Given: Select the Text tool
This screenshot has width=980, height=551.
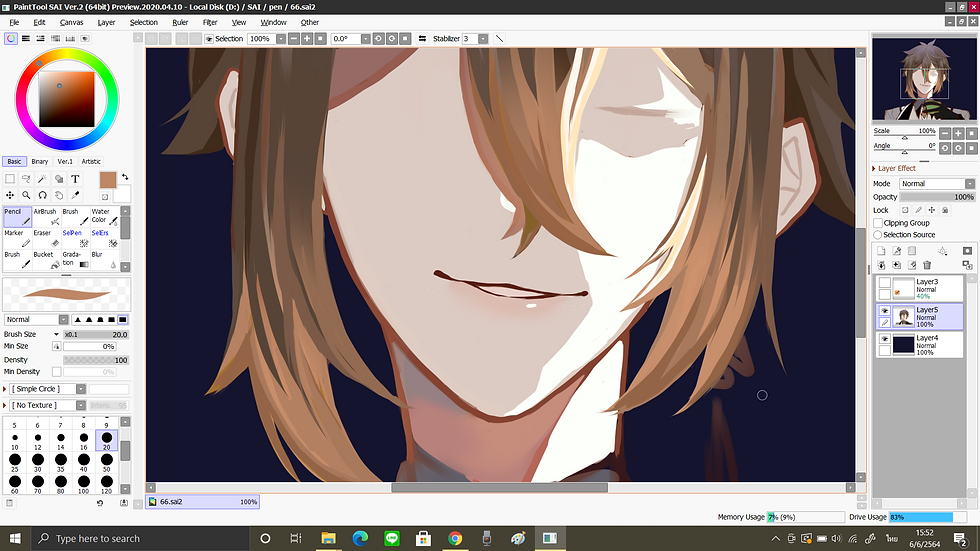Looking at the screenshot, I should [x=75, y=179].
